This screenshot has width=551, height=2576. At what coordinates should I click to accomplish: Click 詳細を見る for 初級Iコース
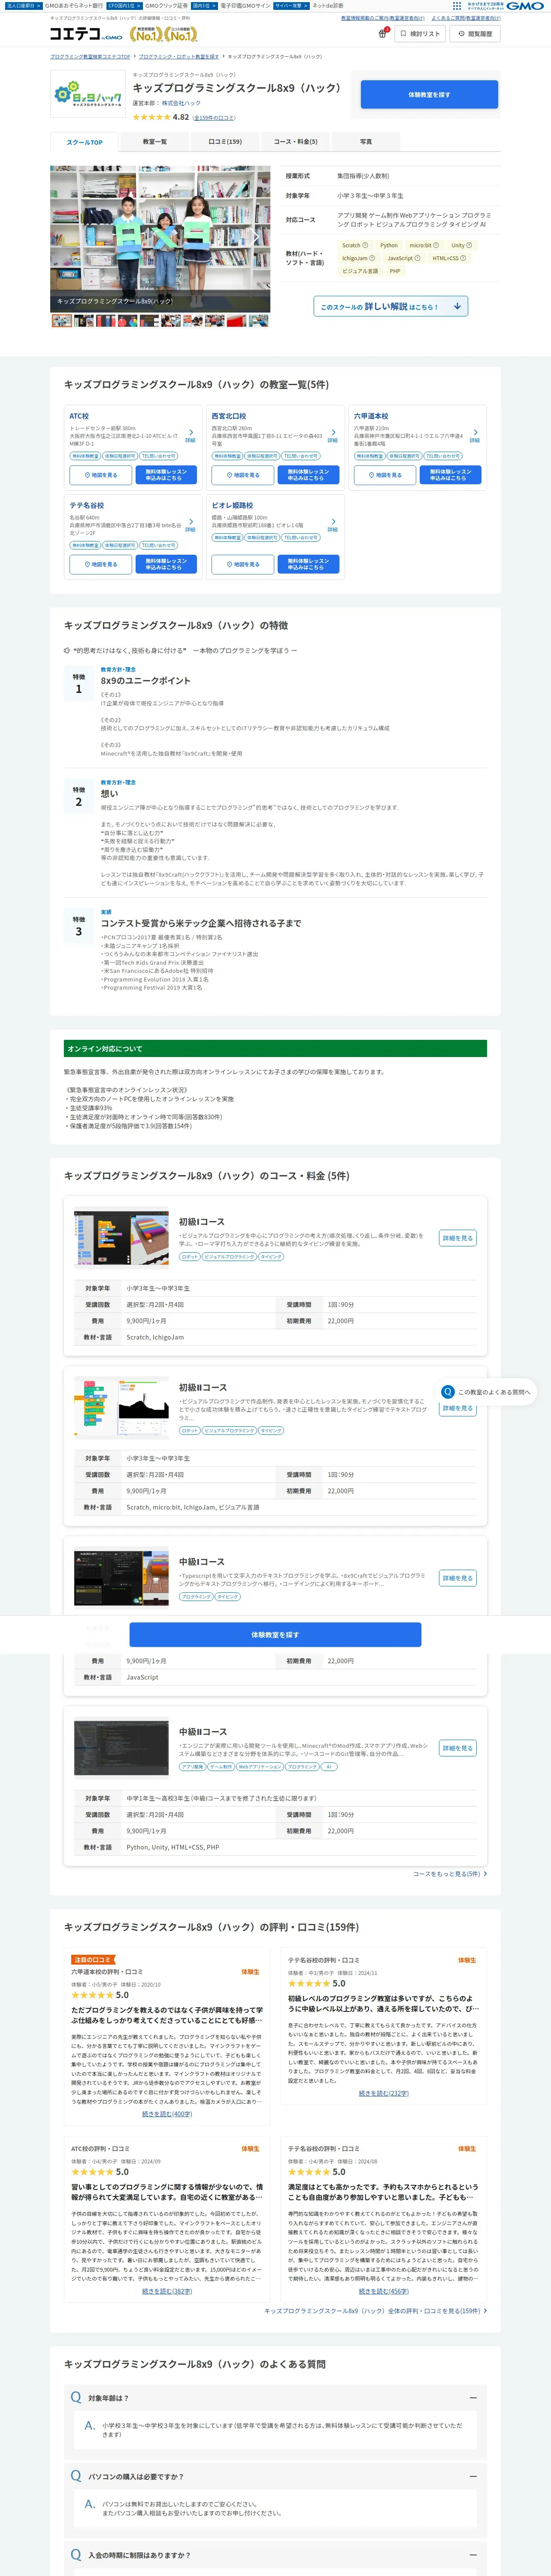pyautogui.click(x=457, y=1238)
